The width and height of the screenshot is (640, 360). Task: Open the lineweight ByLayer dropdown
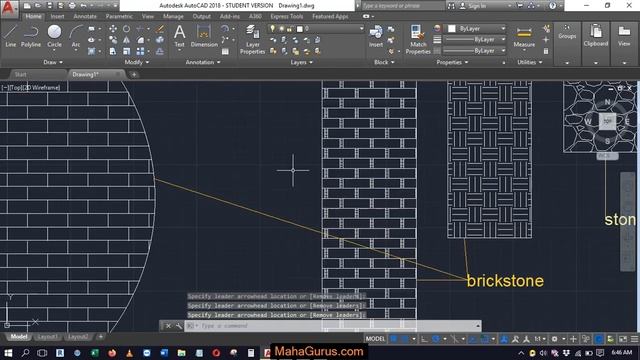[475, 40]
